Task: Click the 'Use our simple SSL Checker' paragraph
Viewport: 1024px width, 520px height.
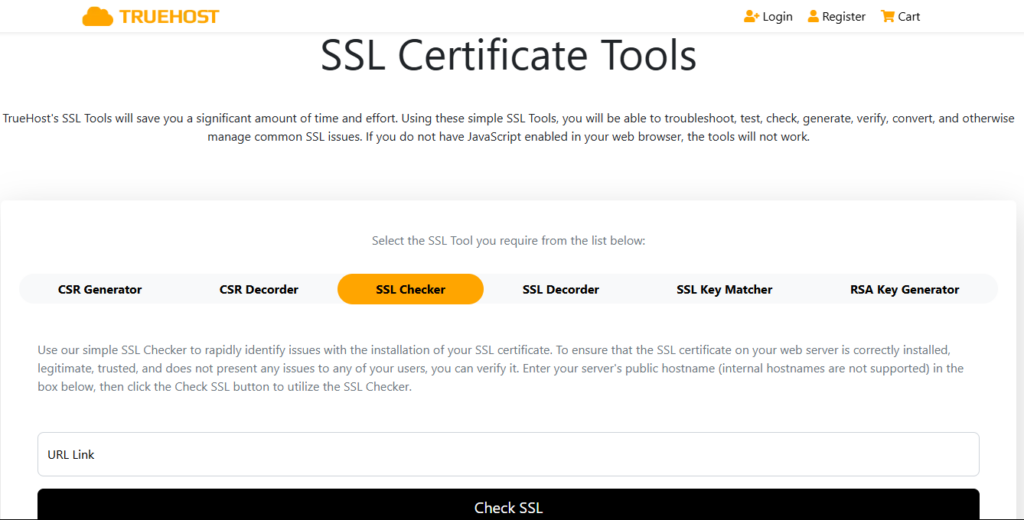Action: pyautogui.click(x=500, y=368)
